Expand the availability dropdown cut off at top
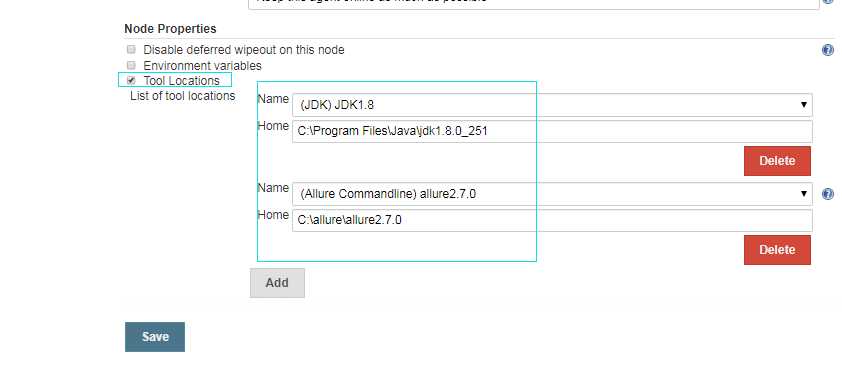 [x=534, y=4]
